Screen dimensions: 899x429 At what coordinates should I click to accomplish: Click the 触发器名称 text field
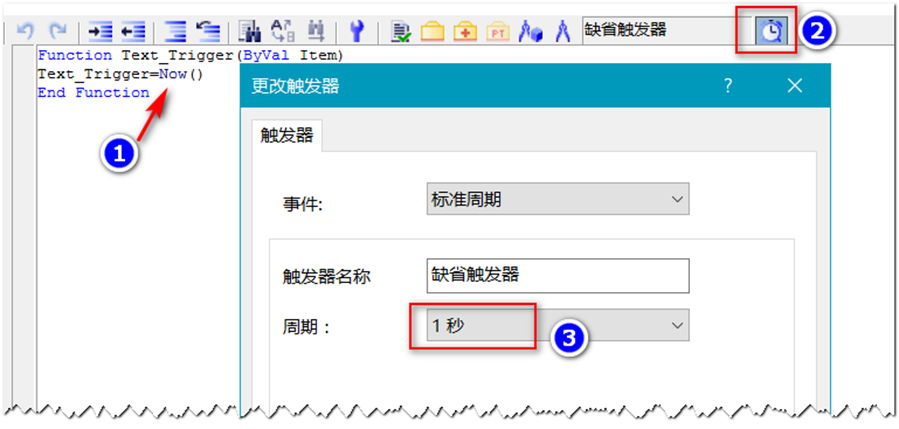point(558,276)
